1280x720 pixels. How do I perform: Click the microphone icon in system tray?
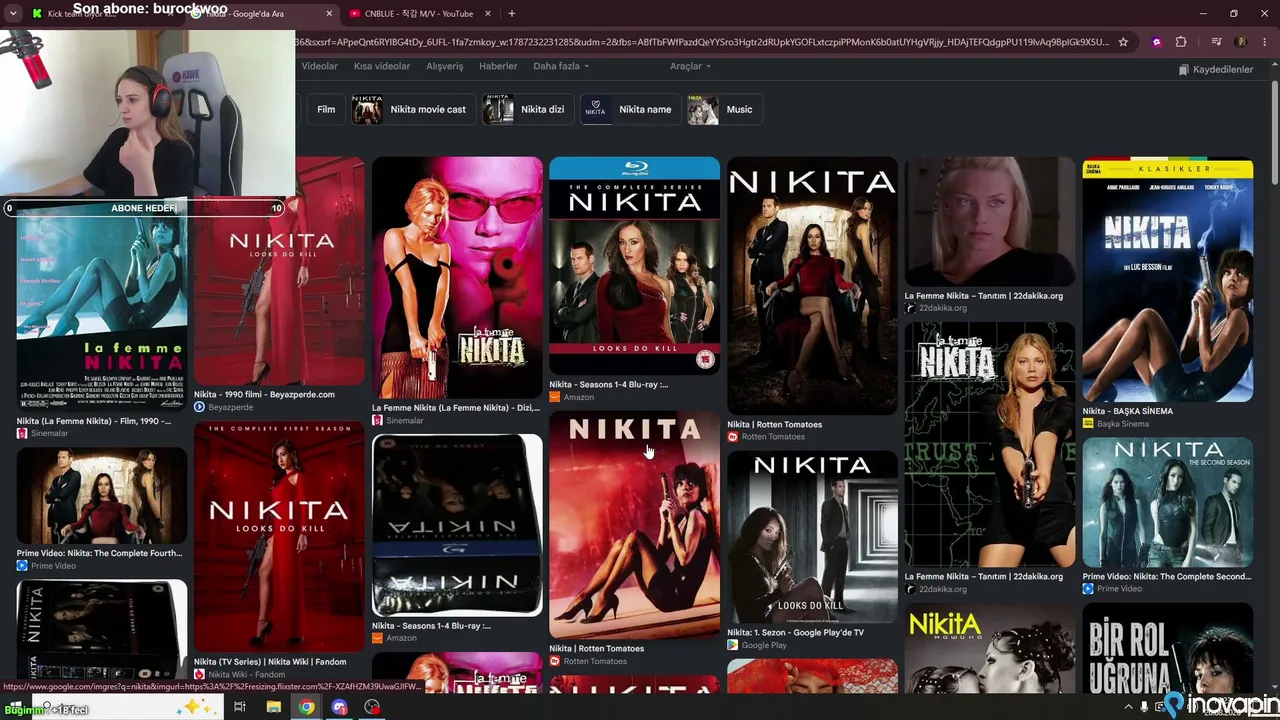[1144, 707]
